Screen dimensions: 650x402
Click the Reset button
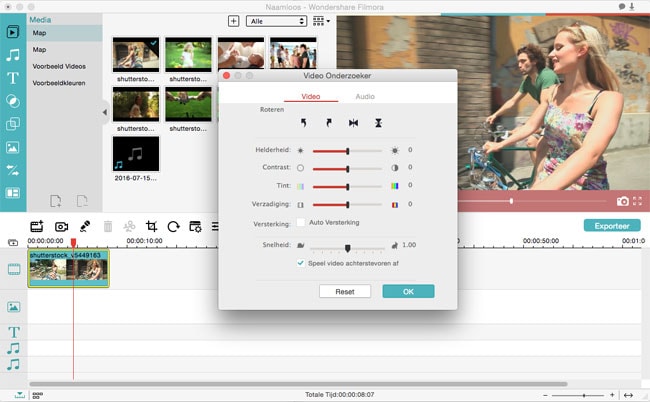[x=345, y=291]
